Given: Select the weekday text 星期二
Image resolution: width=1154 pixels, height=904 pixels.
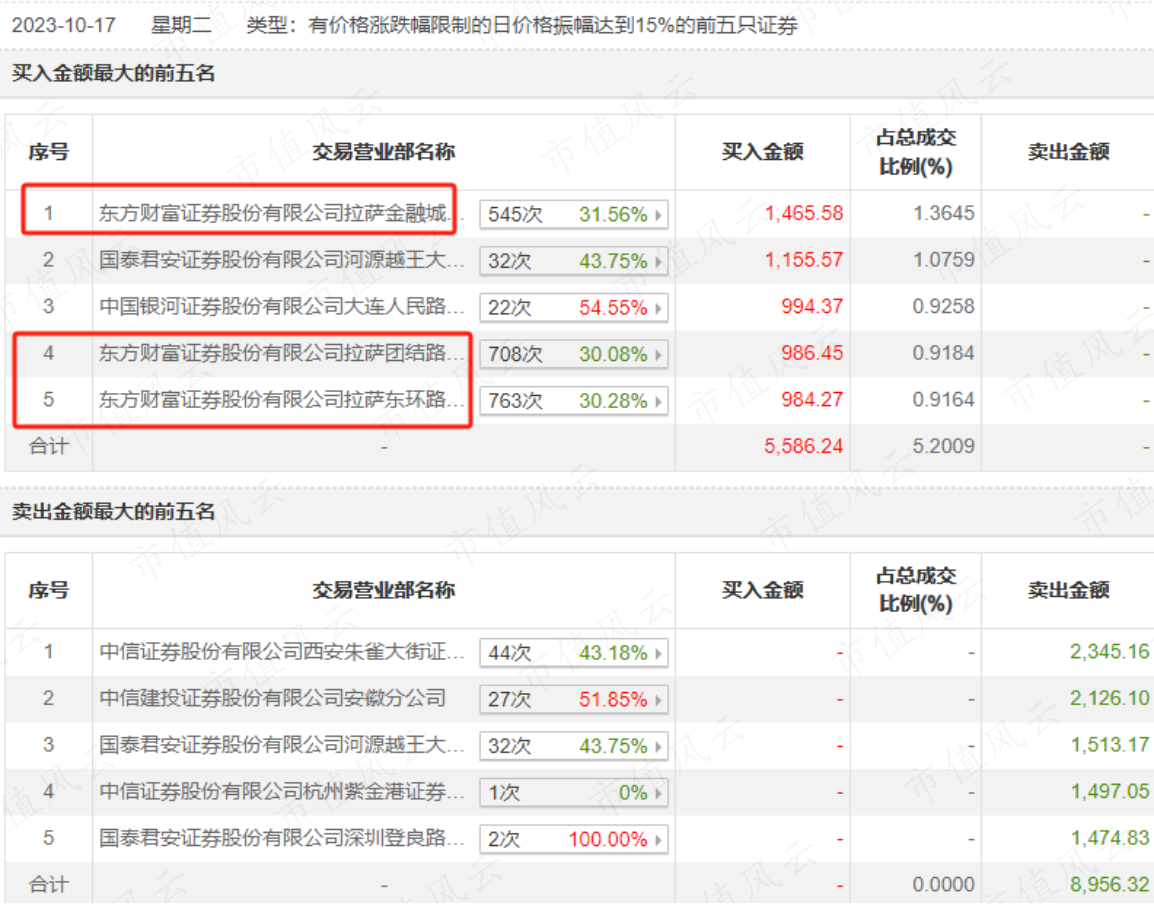Looking at the screenshot, I should click(181, 25).
